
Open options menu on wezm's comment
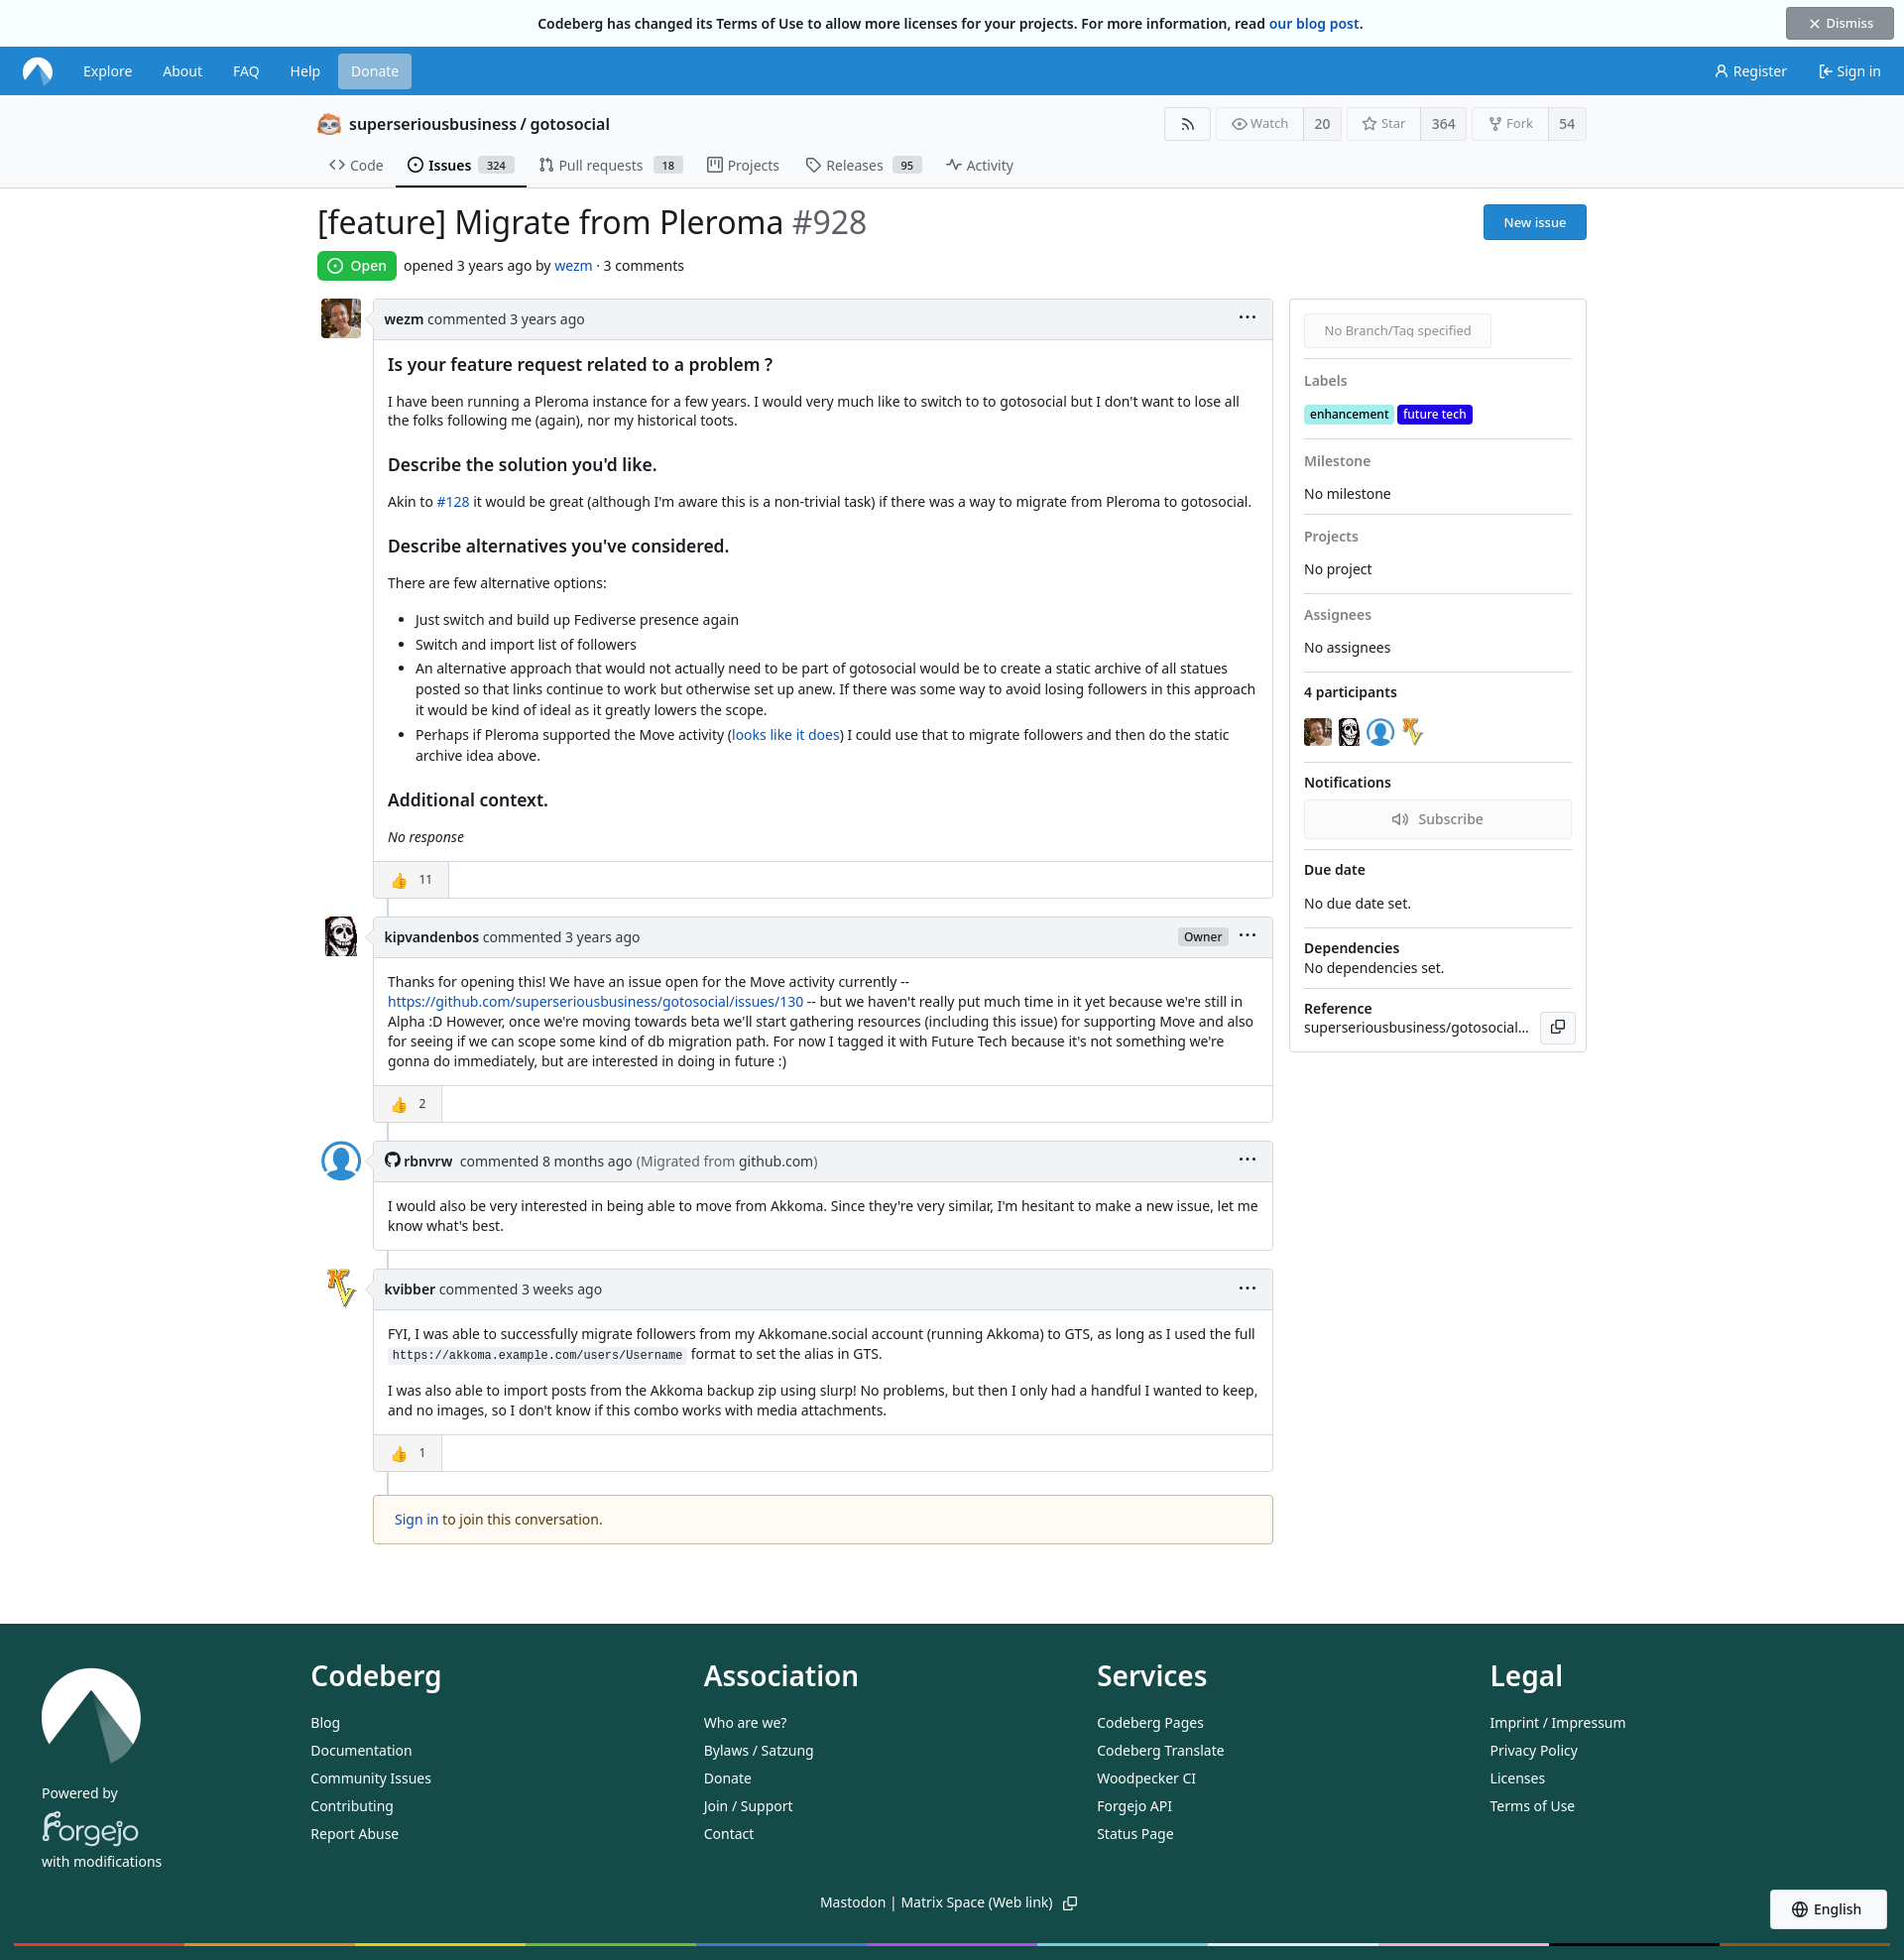tap(1246, 318)
